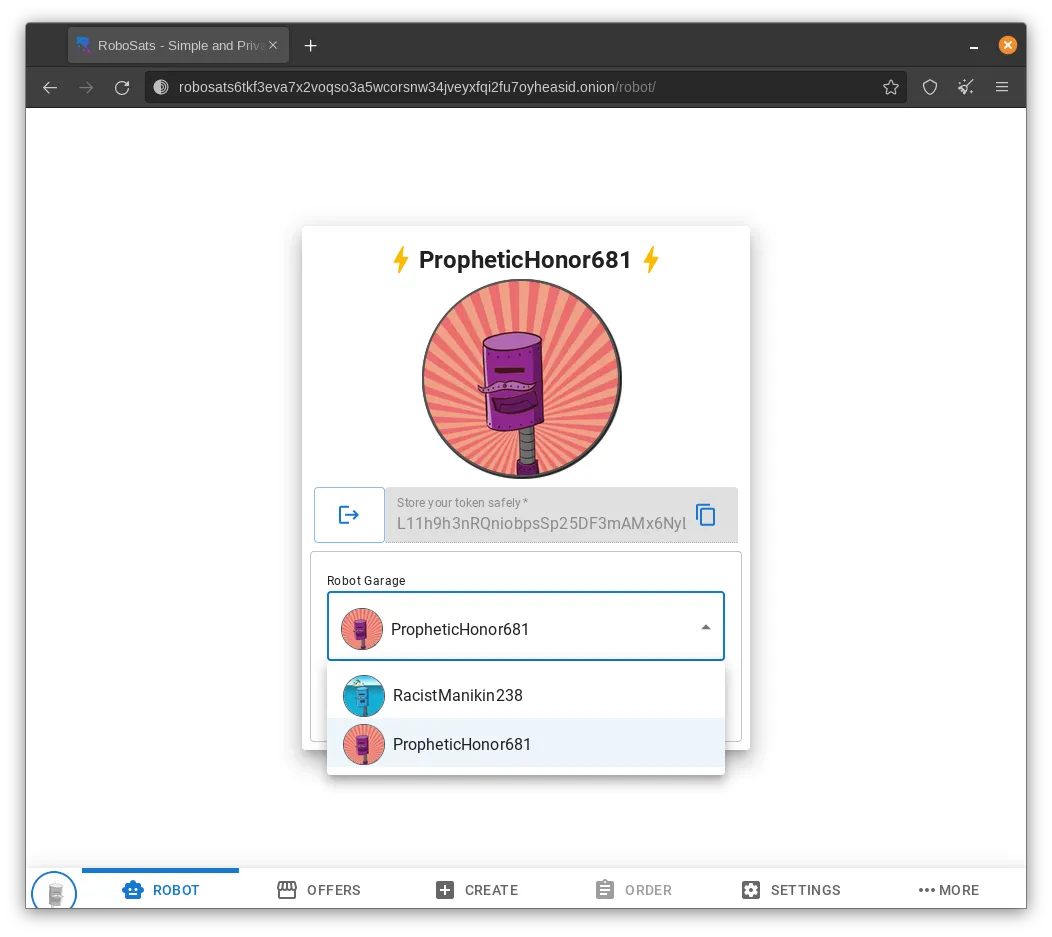1052x937 pixels.
Task: Select PropheticHonor681 in the dropdown list
Action: pos(525,744)
